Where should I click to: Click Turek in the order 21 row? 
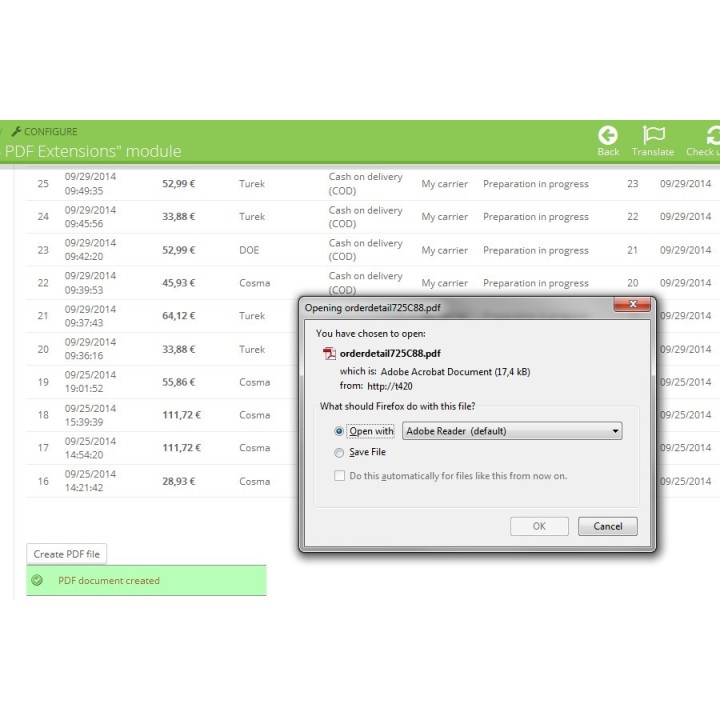pos(252,316)
